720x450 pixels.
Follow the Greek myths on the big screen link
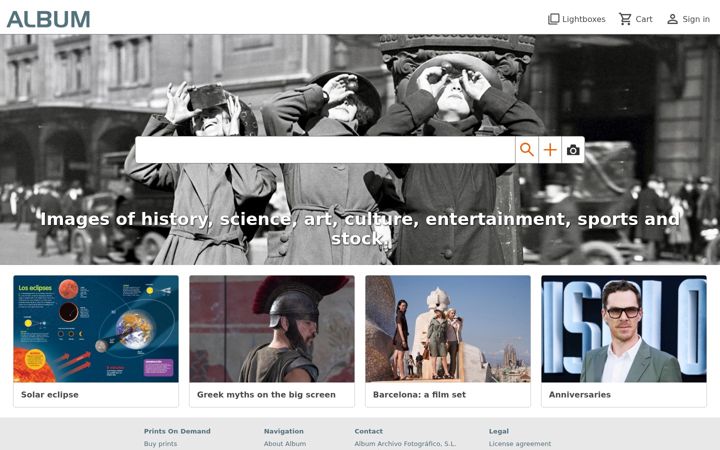click(266, 394)
